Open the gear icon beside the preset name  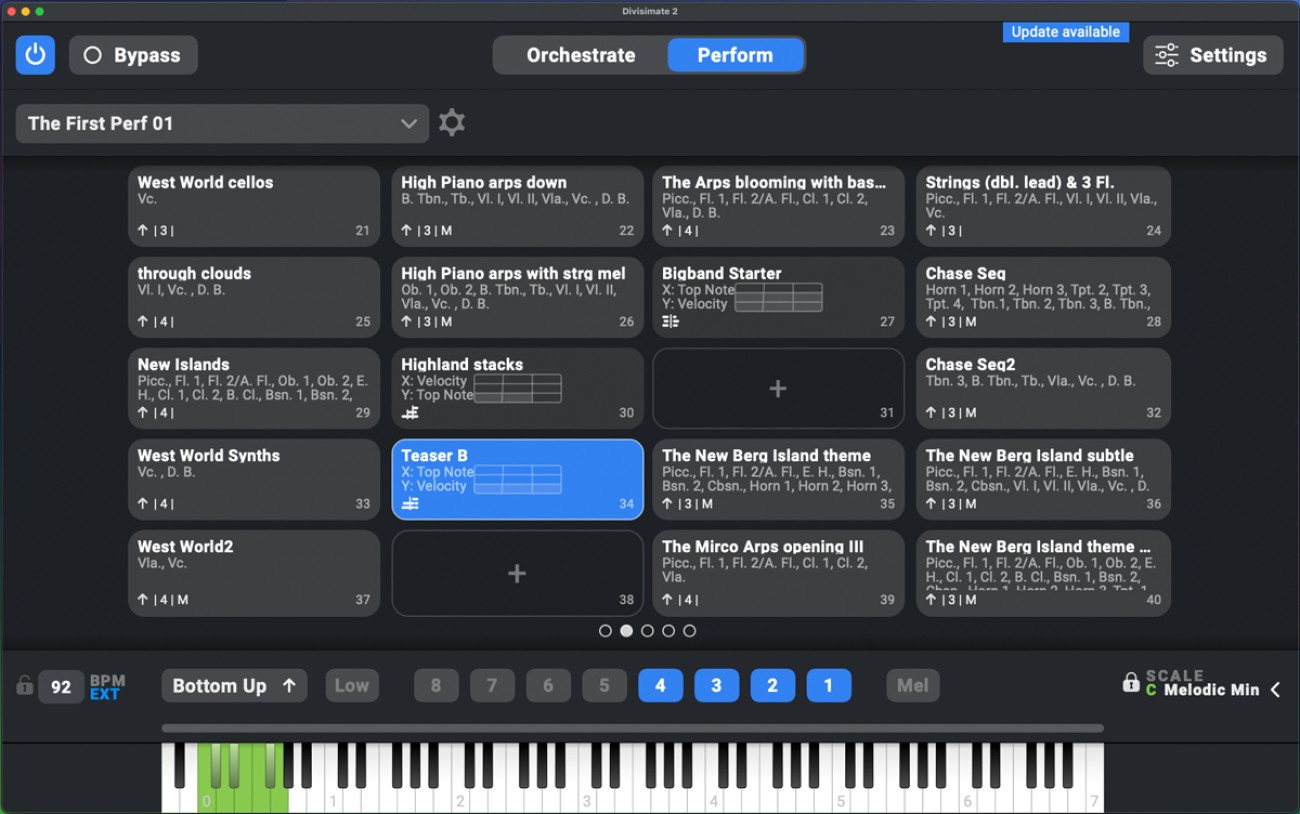pyautogui.click(x=452, y=122)
